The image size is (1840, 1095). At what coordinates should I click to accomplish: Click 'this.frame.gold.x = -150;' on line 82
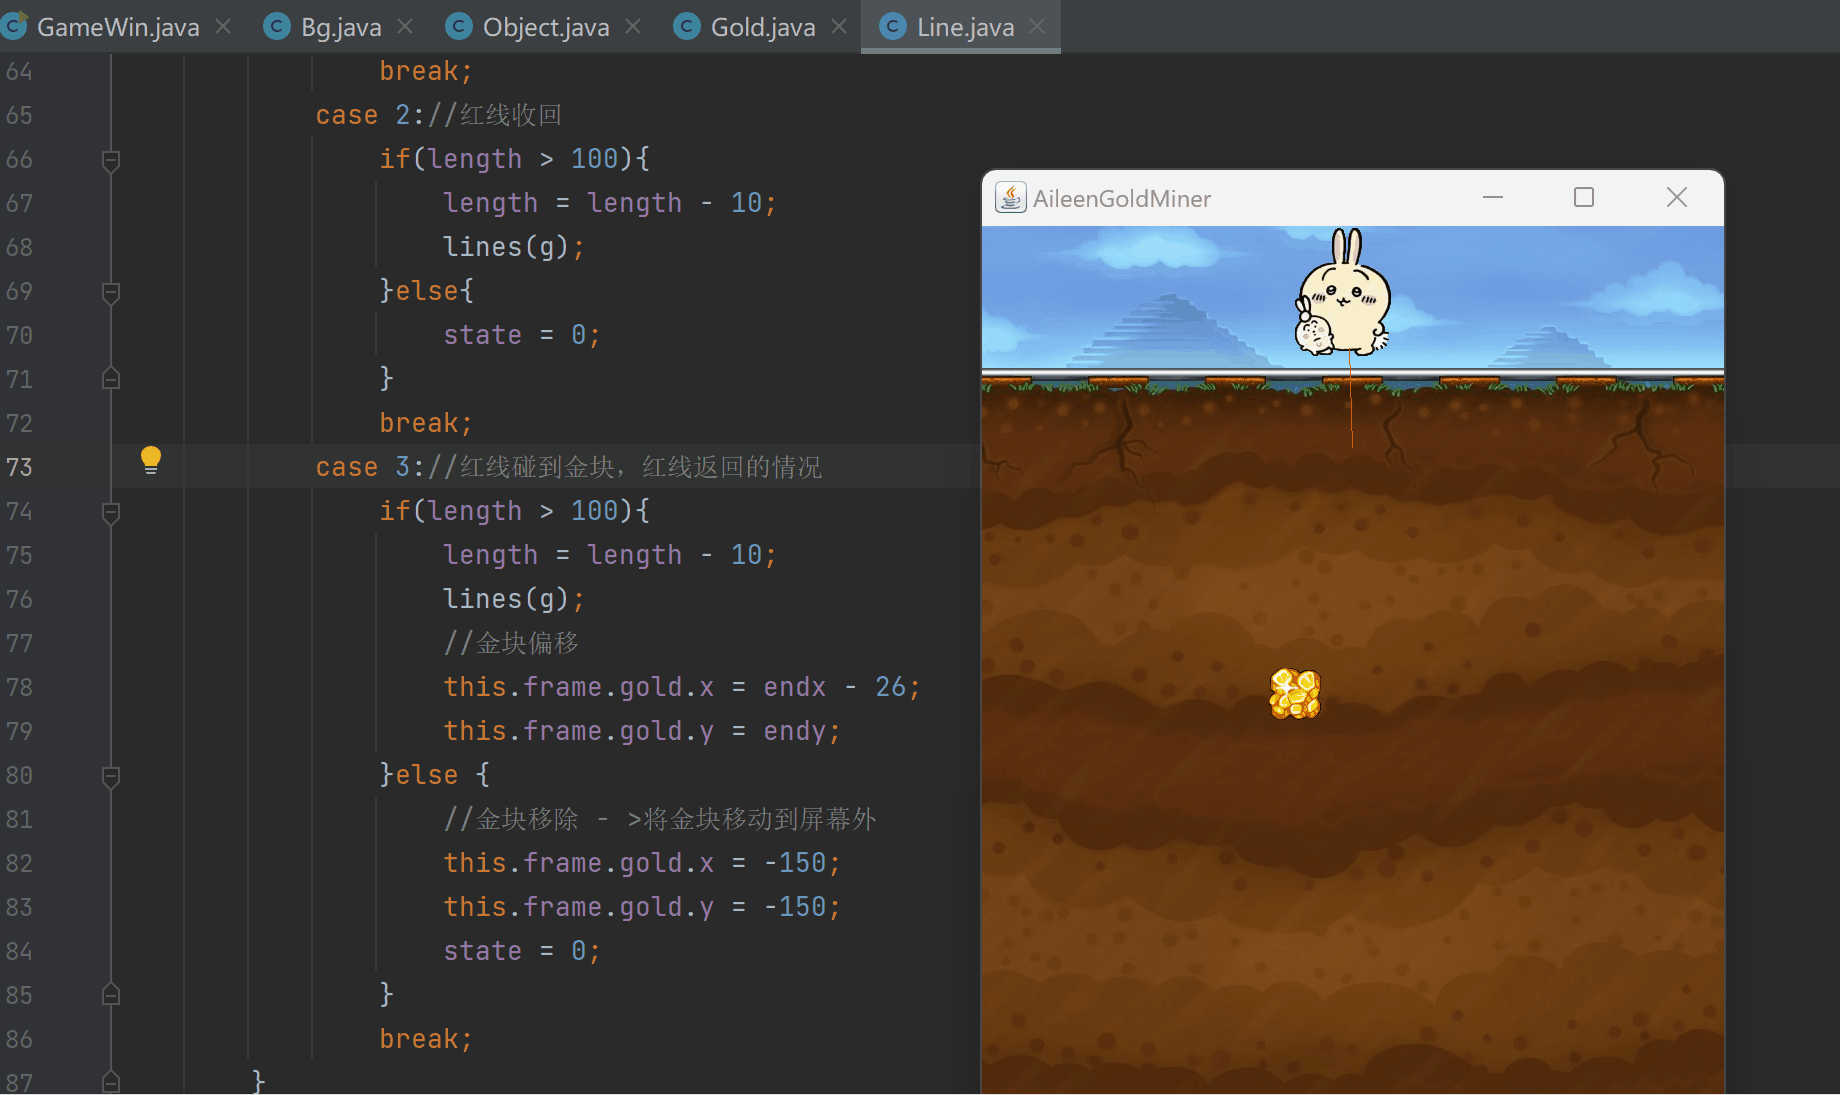pos(642,863)
